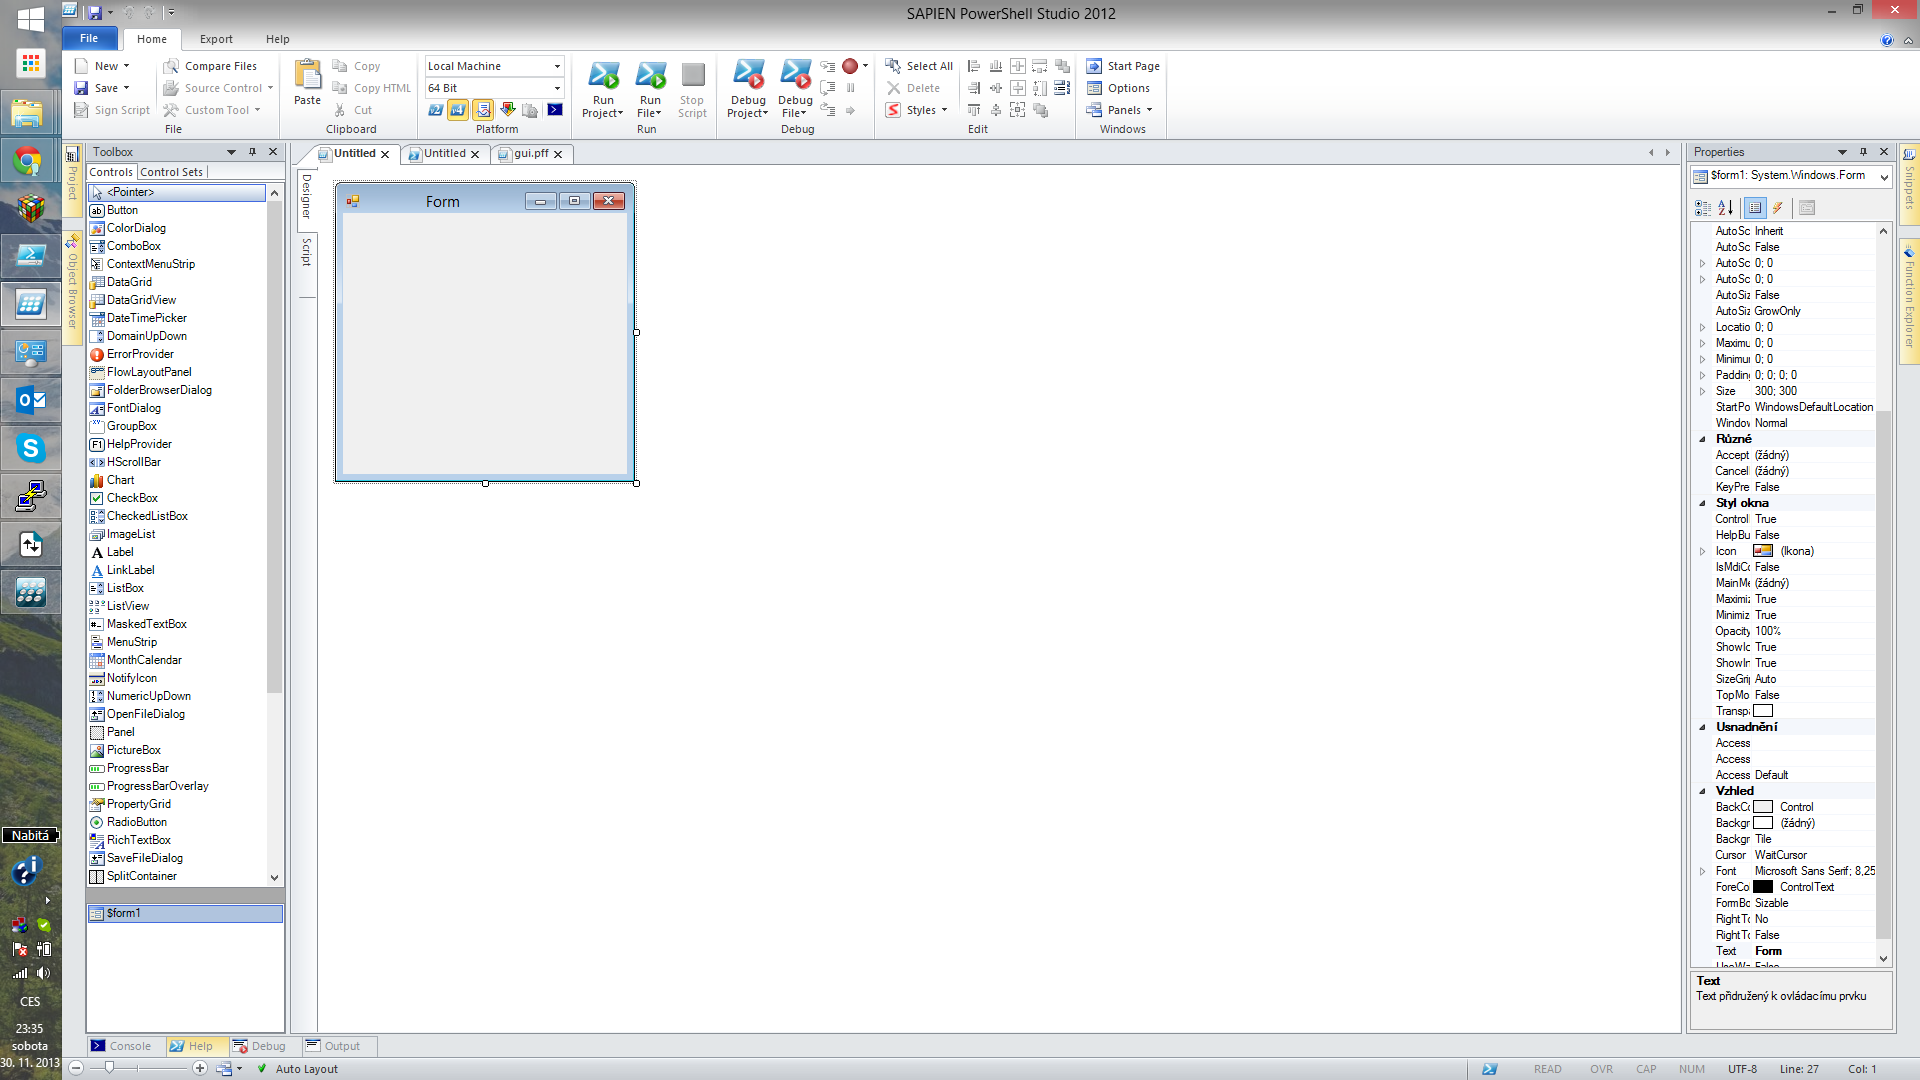Viewport: 1920px width, 1080px height.
Task: Click the Debug Project icon
Action: pyautogui.click(x=748, y=76)
